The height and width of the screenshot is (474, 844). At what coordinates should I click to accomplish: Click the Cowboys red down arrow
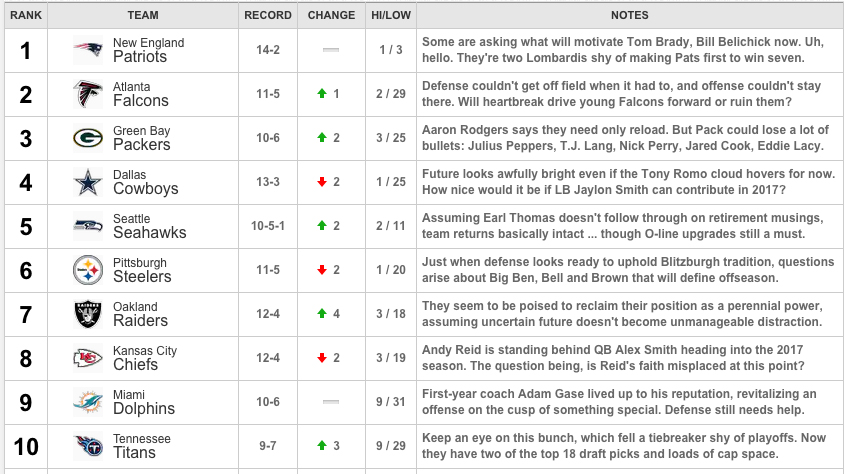point(322,182)
